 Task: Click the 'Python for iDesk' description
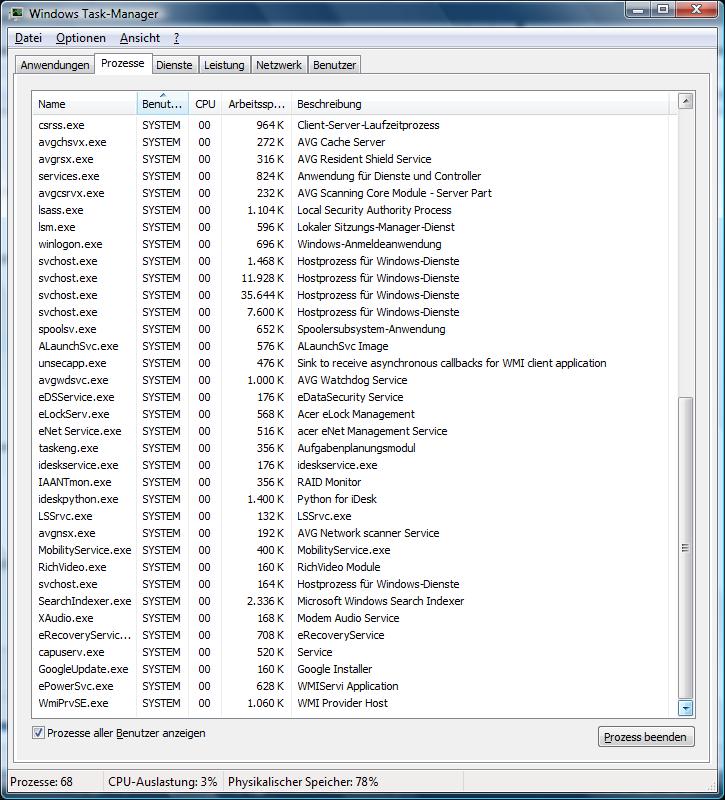click(337, 499)
